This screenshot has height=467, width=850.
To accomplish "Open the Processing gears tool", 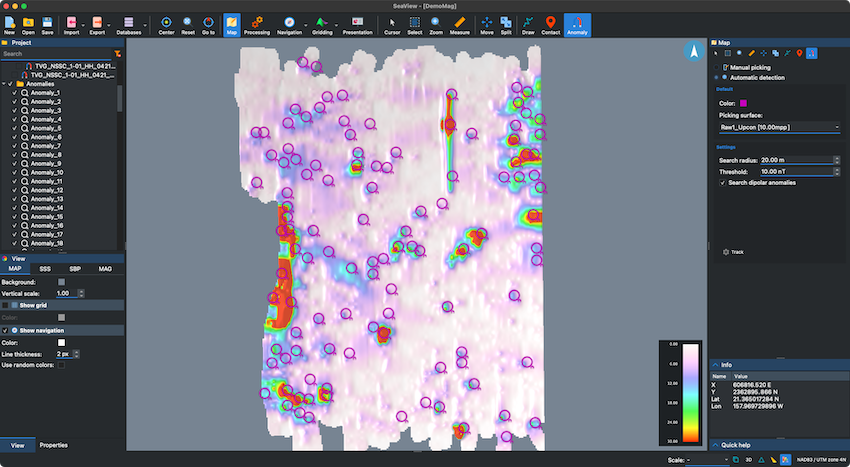I will [257, 25].
